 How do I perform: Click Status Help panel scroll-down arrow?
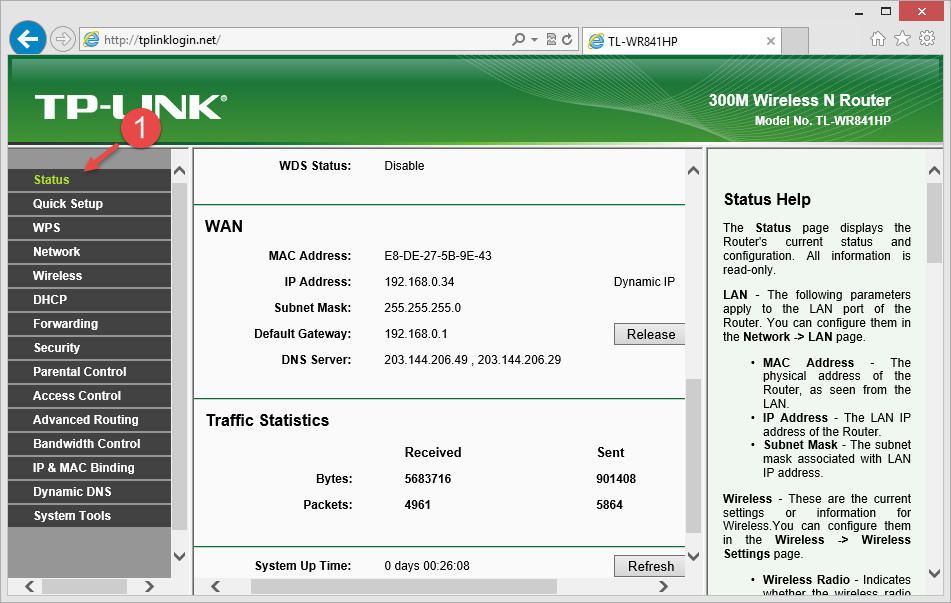935,573
